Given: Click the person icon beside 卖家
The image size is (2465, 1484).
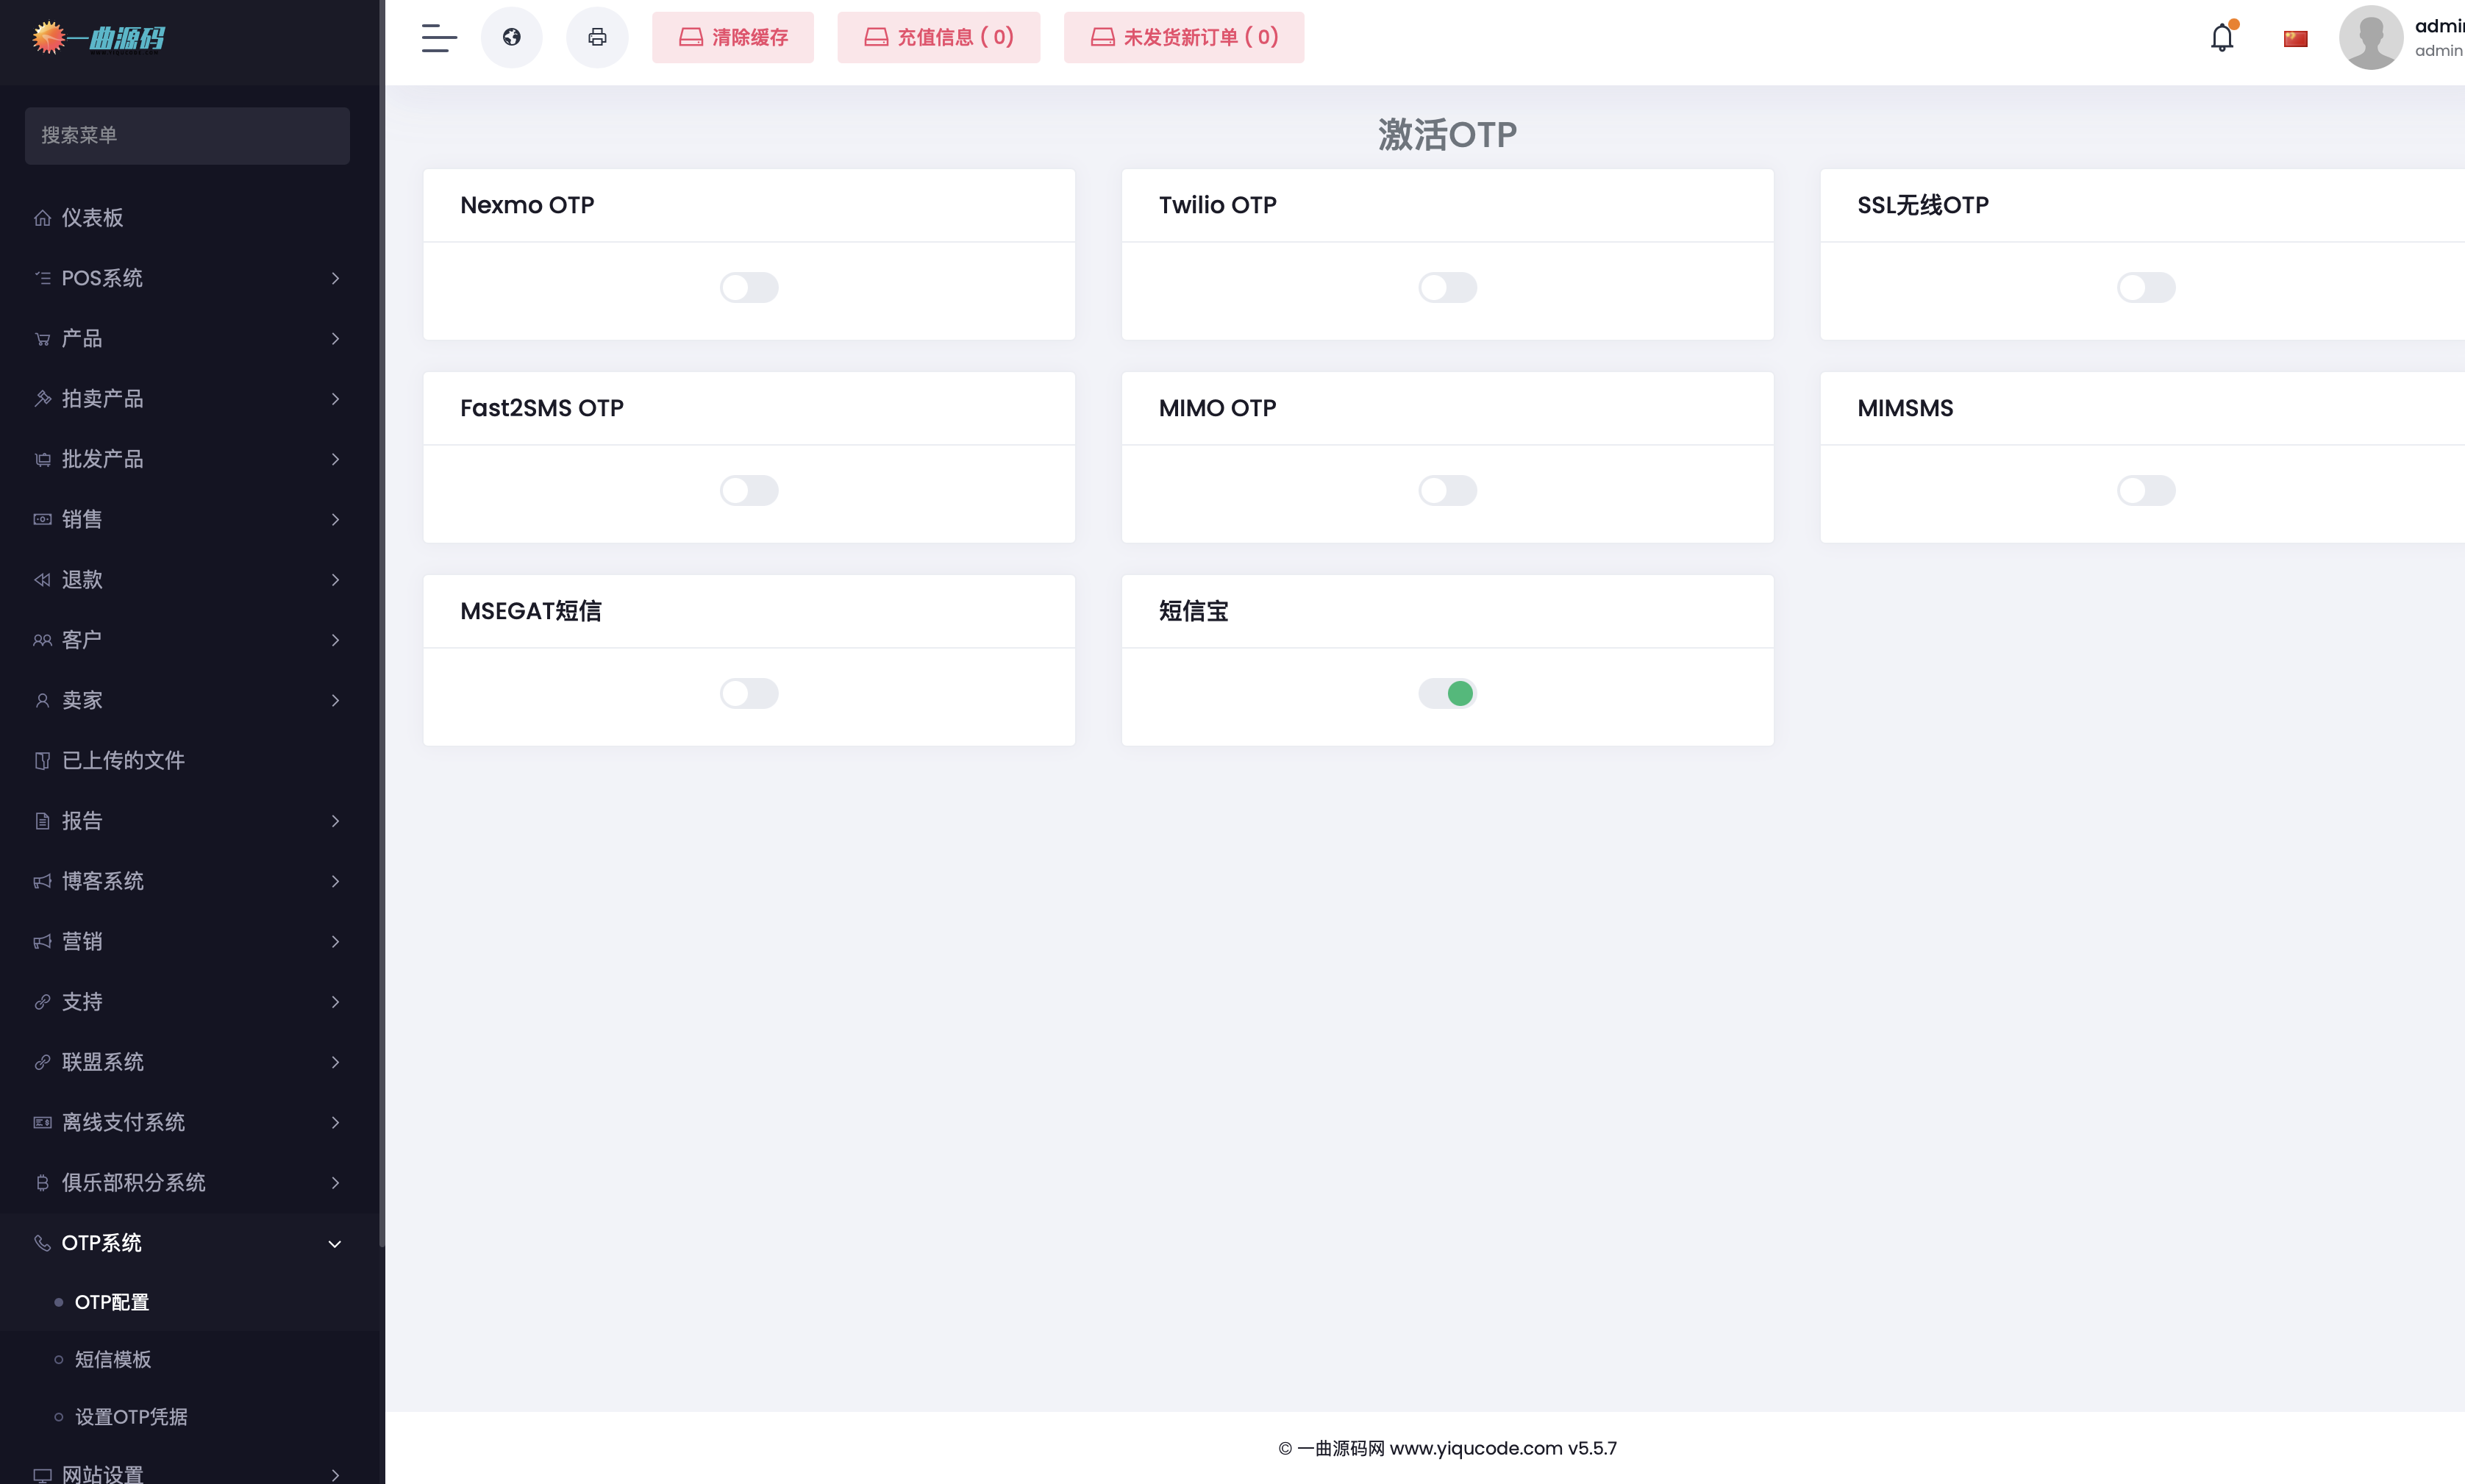Looking at the screenshot, I should 42,700.
